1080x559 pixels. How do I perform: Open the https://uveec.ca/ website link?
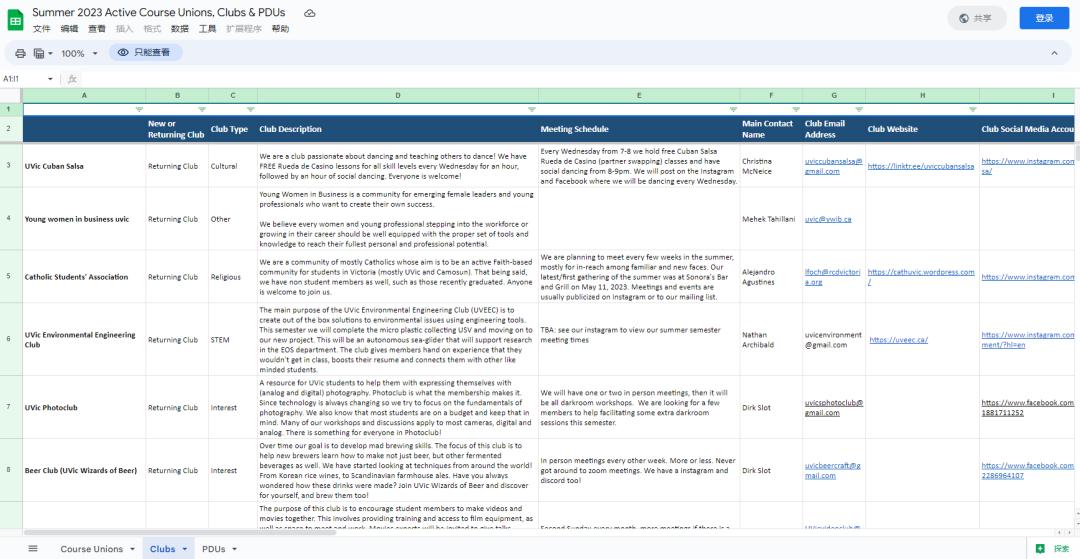pyautogui.click(x=898, y=339)
